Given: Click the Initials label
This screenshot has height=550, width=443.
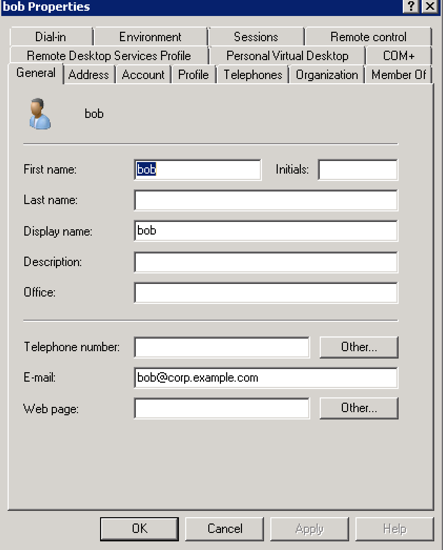Looking at the screenshot, I should tap(292, 169).
